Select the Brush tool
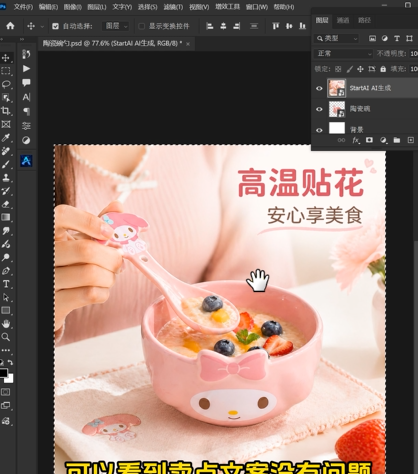Image resolution: width=418 pixels, height=474 pixels. (6, 164)
